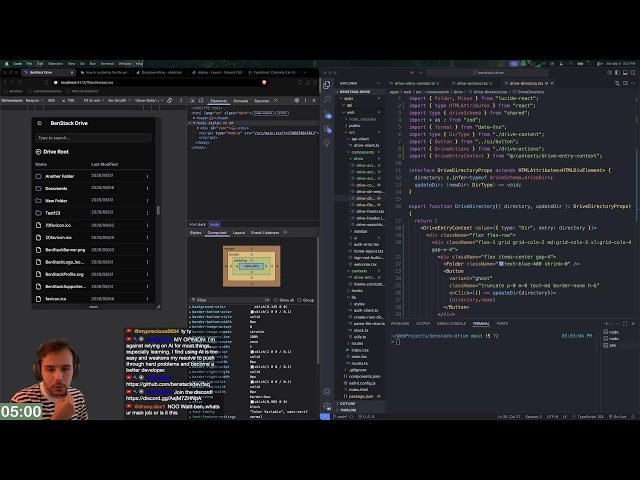640x480 pixels.
Task: Maximize terminal panel size icon
Action: pyautogui.click(x=625, y=324)
